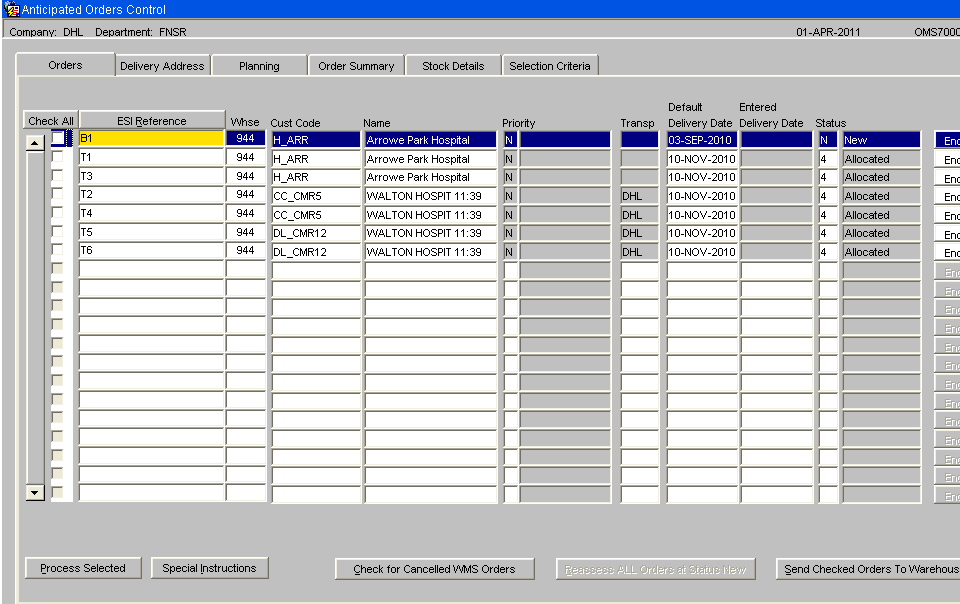This screenshot has width=960, height=604.
Task: Tick the checkbox for order B1
Action: 58,138
